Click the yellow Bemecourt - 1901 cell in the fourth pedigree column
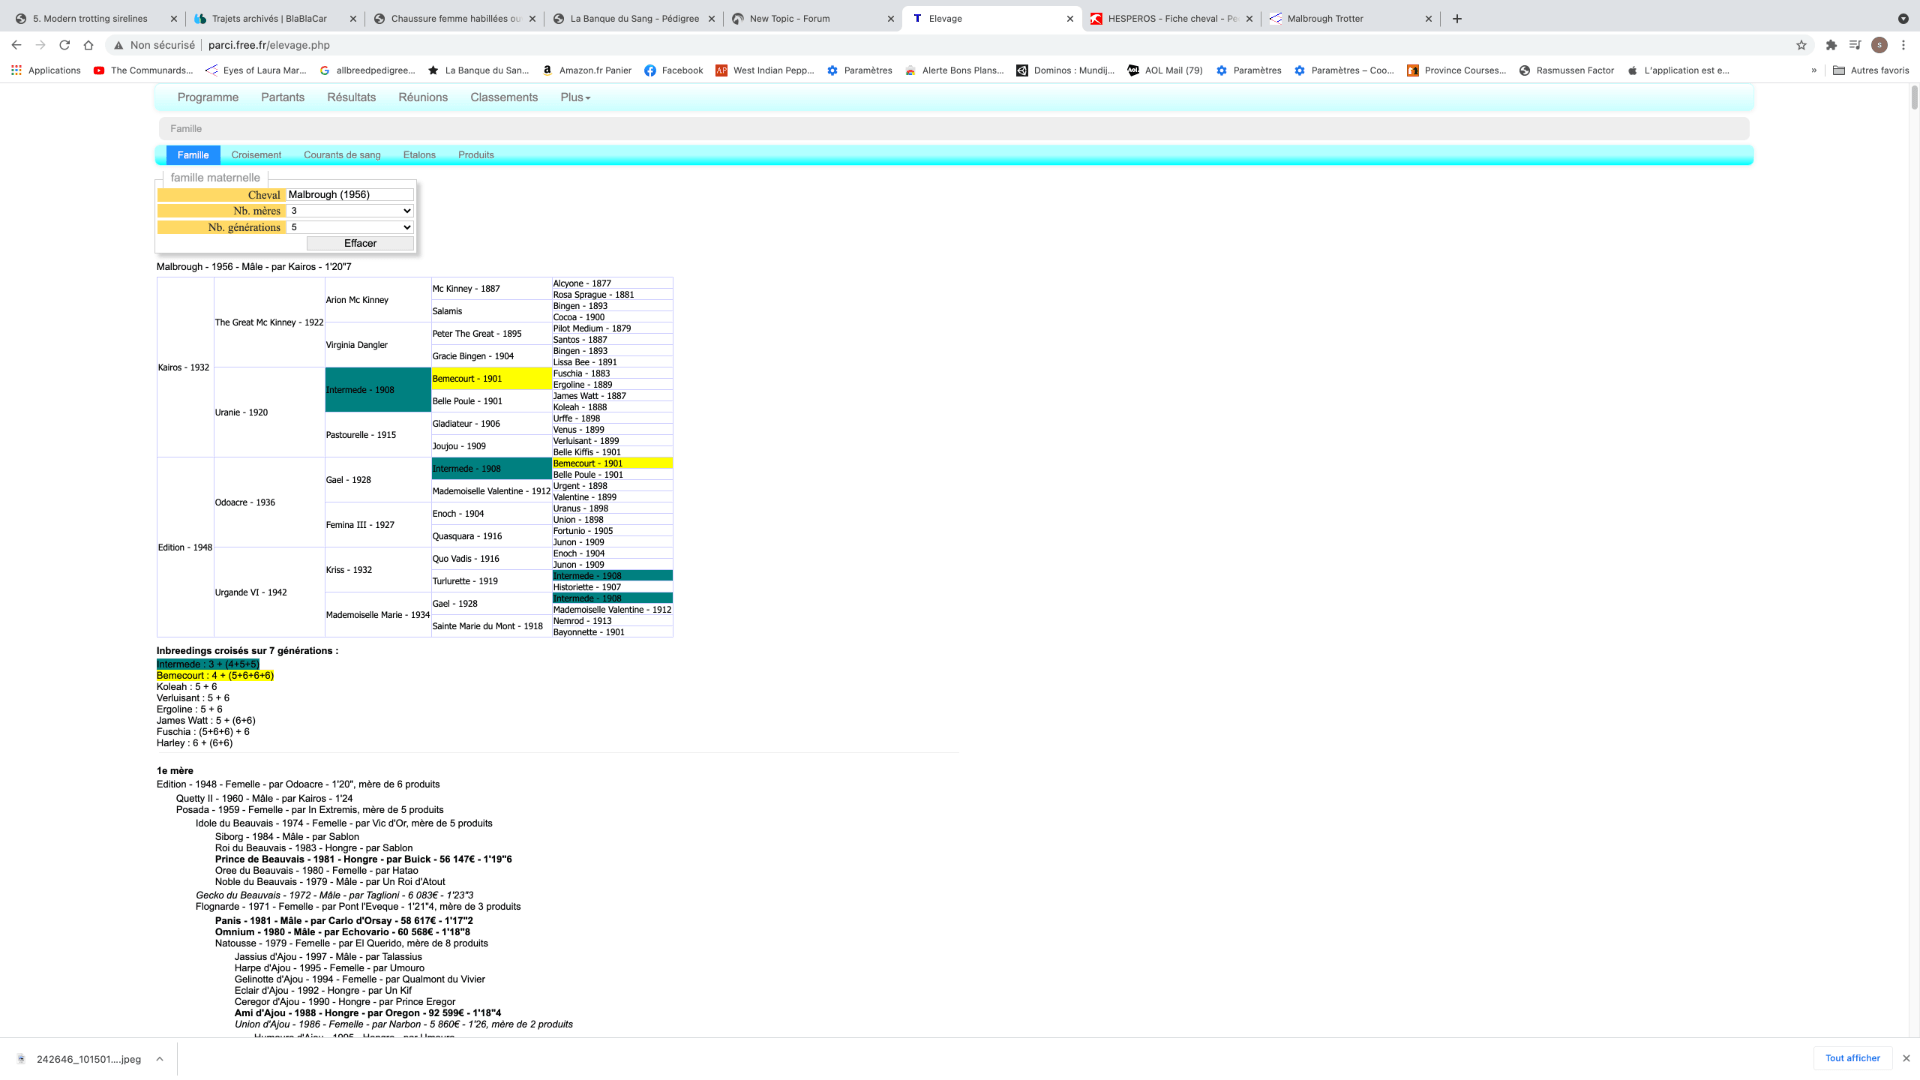This screenshot has width=1920, height=1080. coord(491,379)
